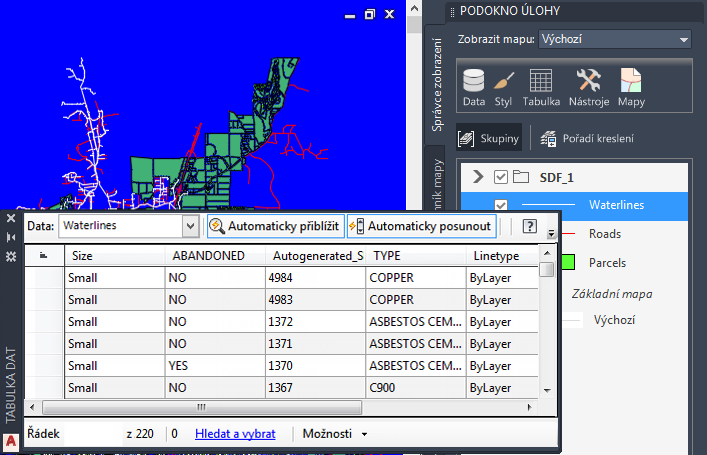Toggle auto-hide on data table palette
The height and width of the screenshot is (455, 707).
pos(11,237)
